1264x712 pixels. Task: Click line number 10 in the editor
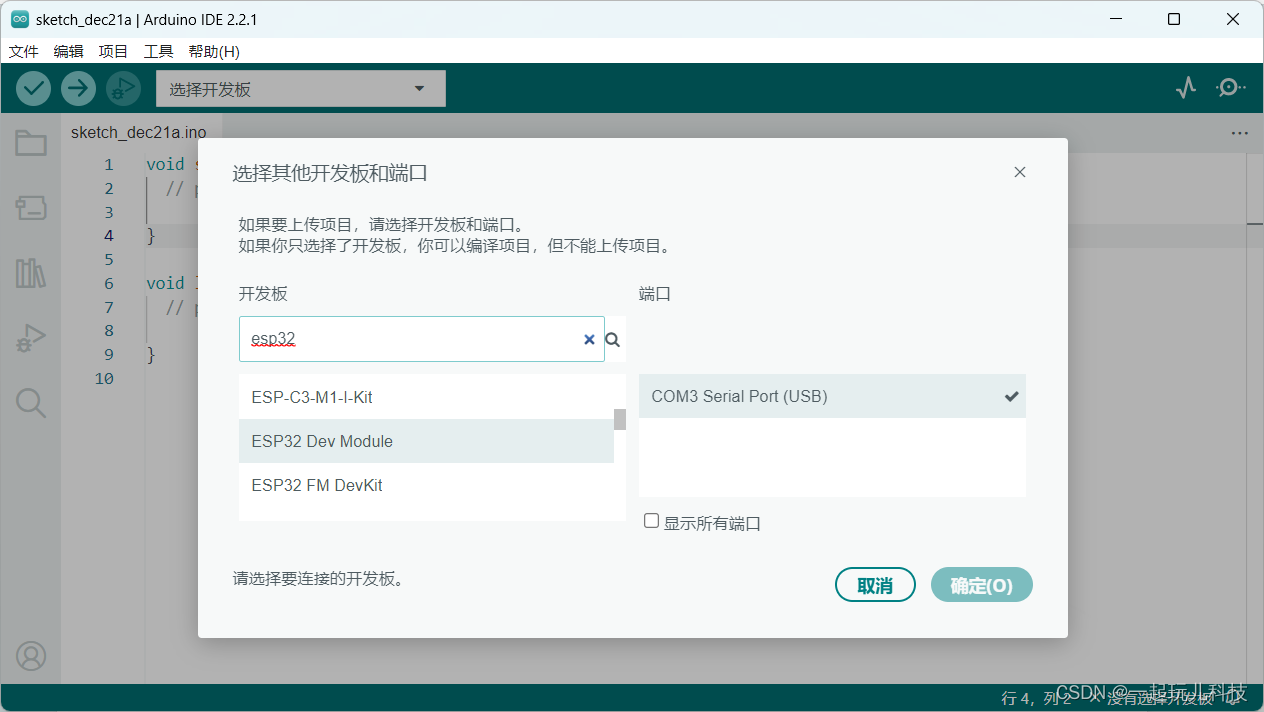click(104, 378)
